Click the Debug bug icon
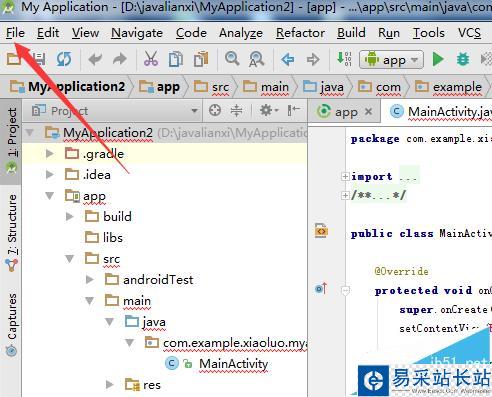Viewport: 492px width, 397px height. (x=463, y=59)
